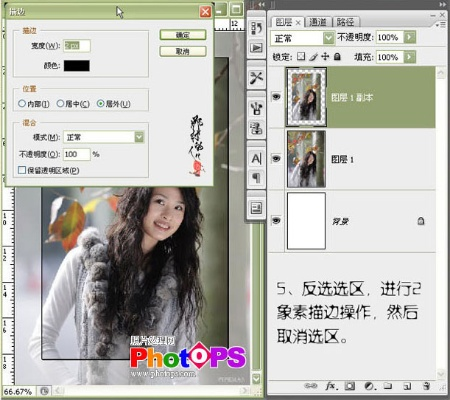Screen dimensions: 450x400
Task: Switch to the 通道 (Channels) tab
Action: (x=318, y=22)
